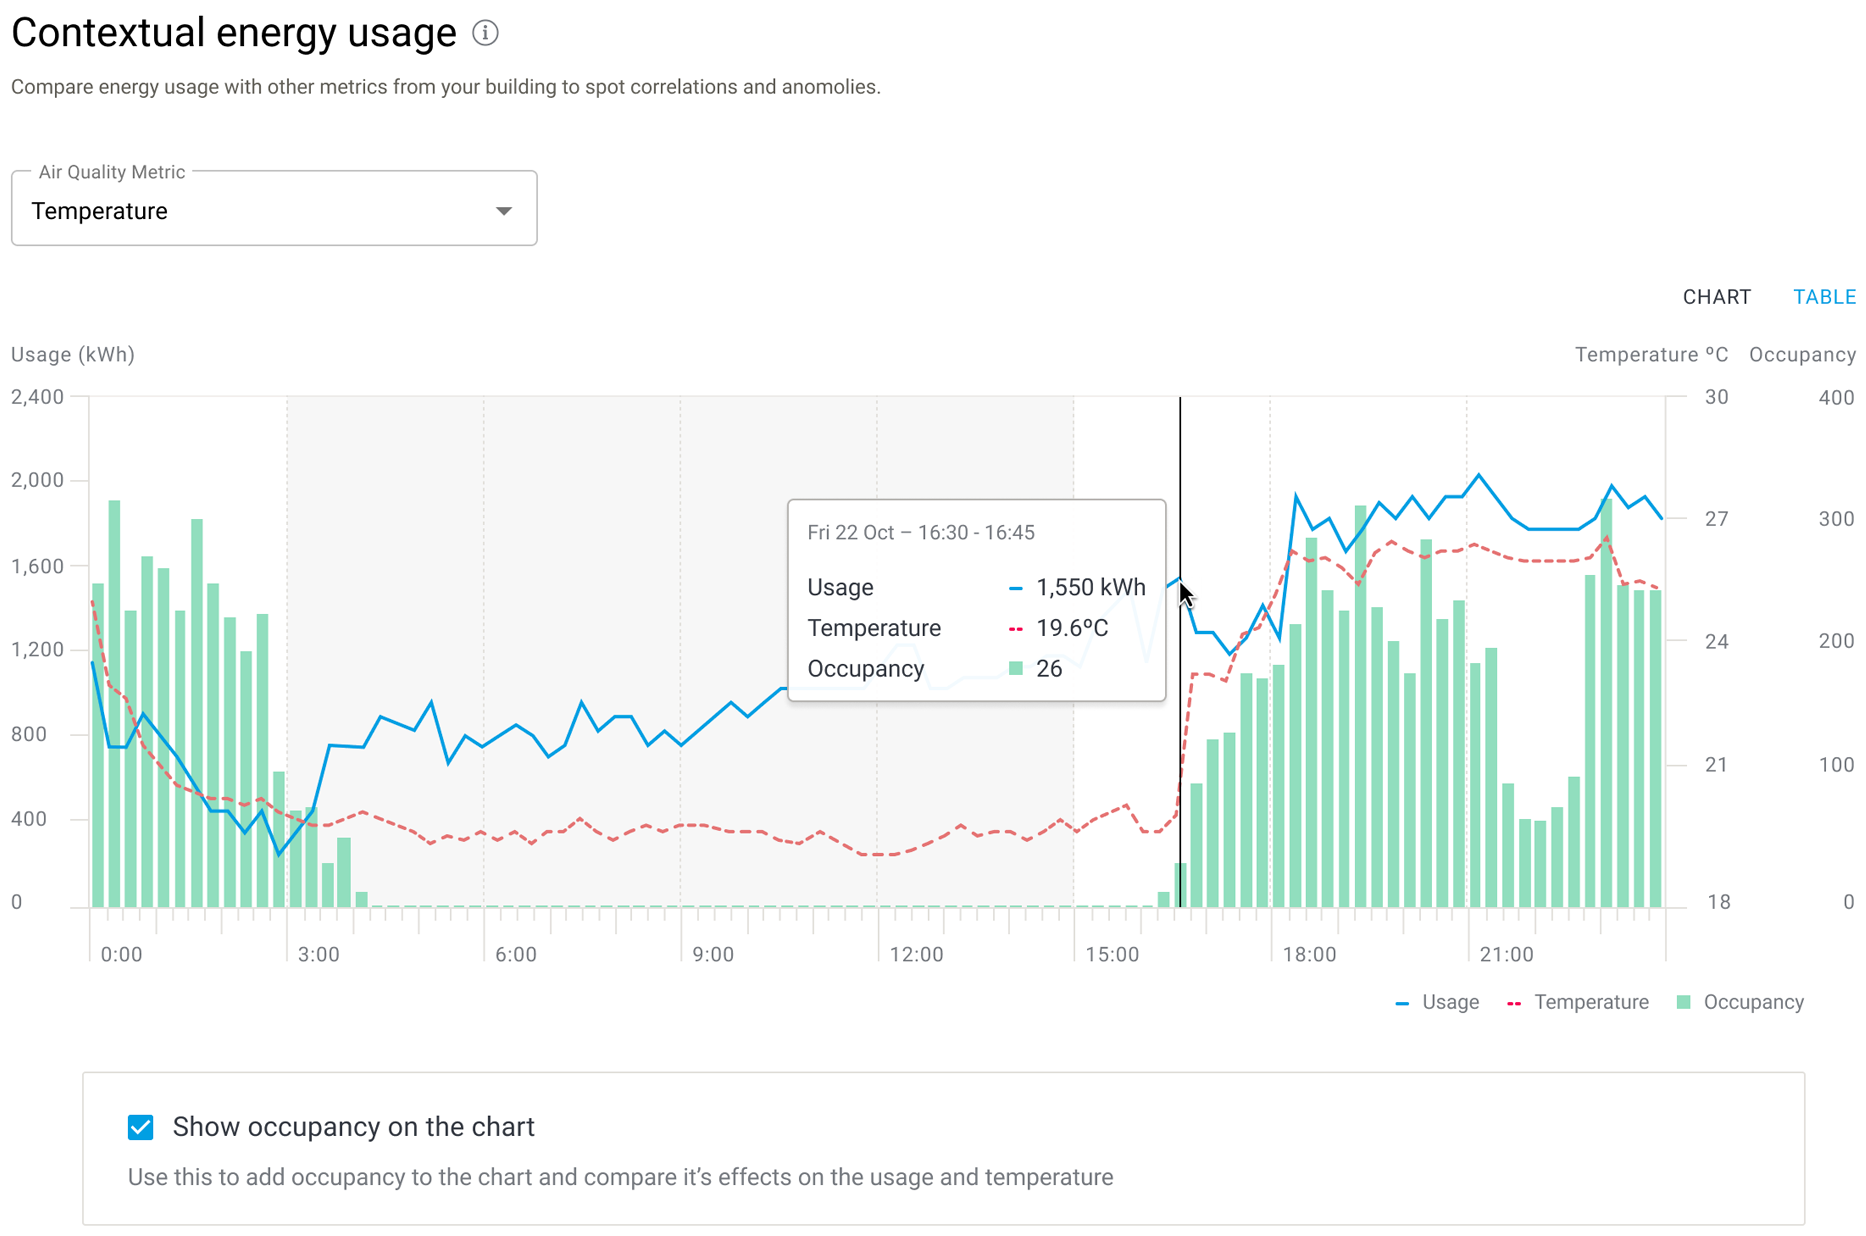
Task: Open the info icon beside Contextual energy usage
Action: (485, 33)
